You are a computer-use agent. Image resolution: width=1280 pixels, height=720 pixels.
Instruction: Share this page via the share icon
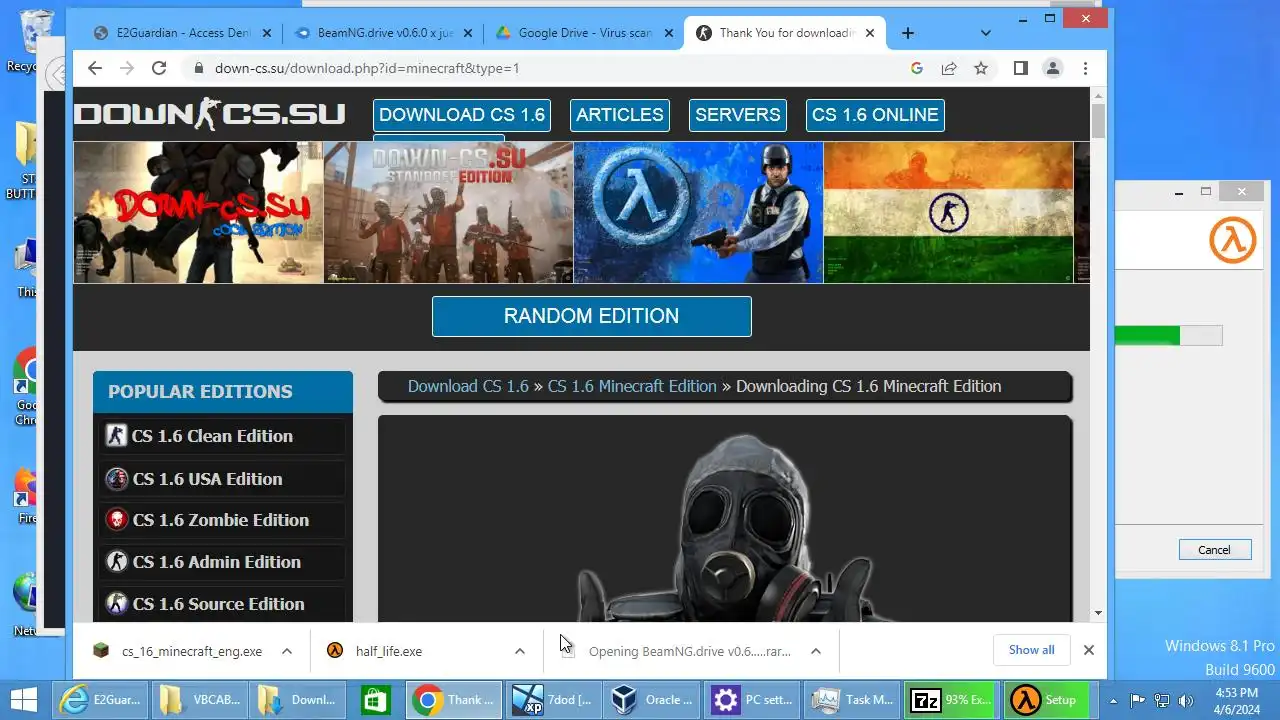pyautogui.click(x=948, y=68)
